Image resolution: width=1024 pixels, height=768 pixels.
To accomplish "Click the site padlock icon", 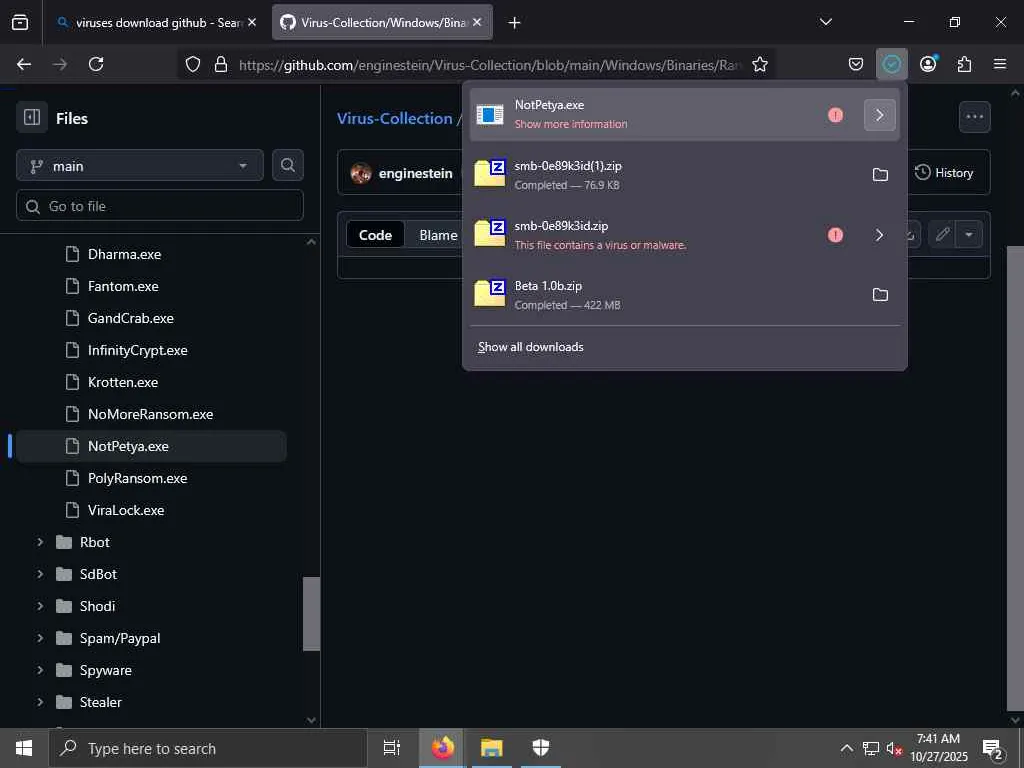I will pyautogui.click(x=221, y=64).
